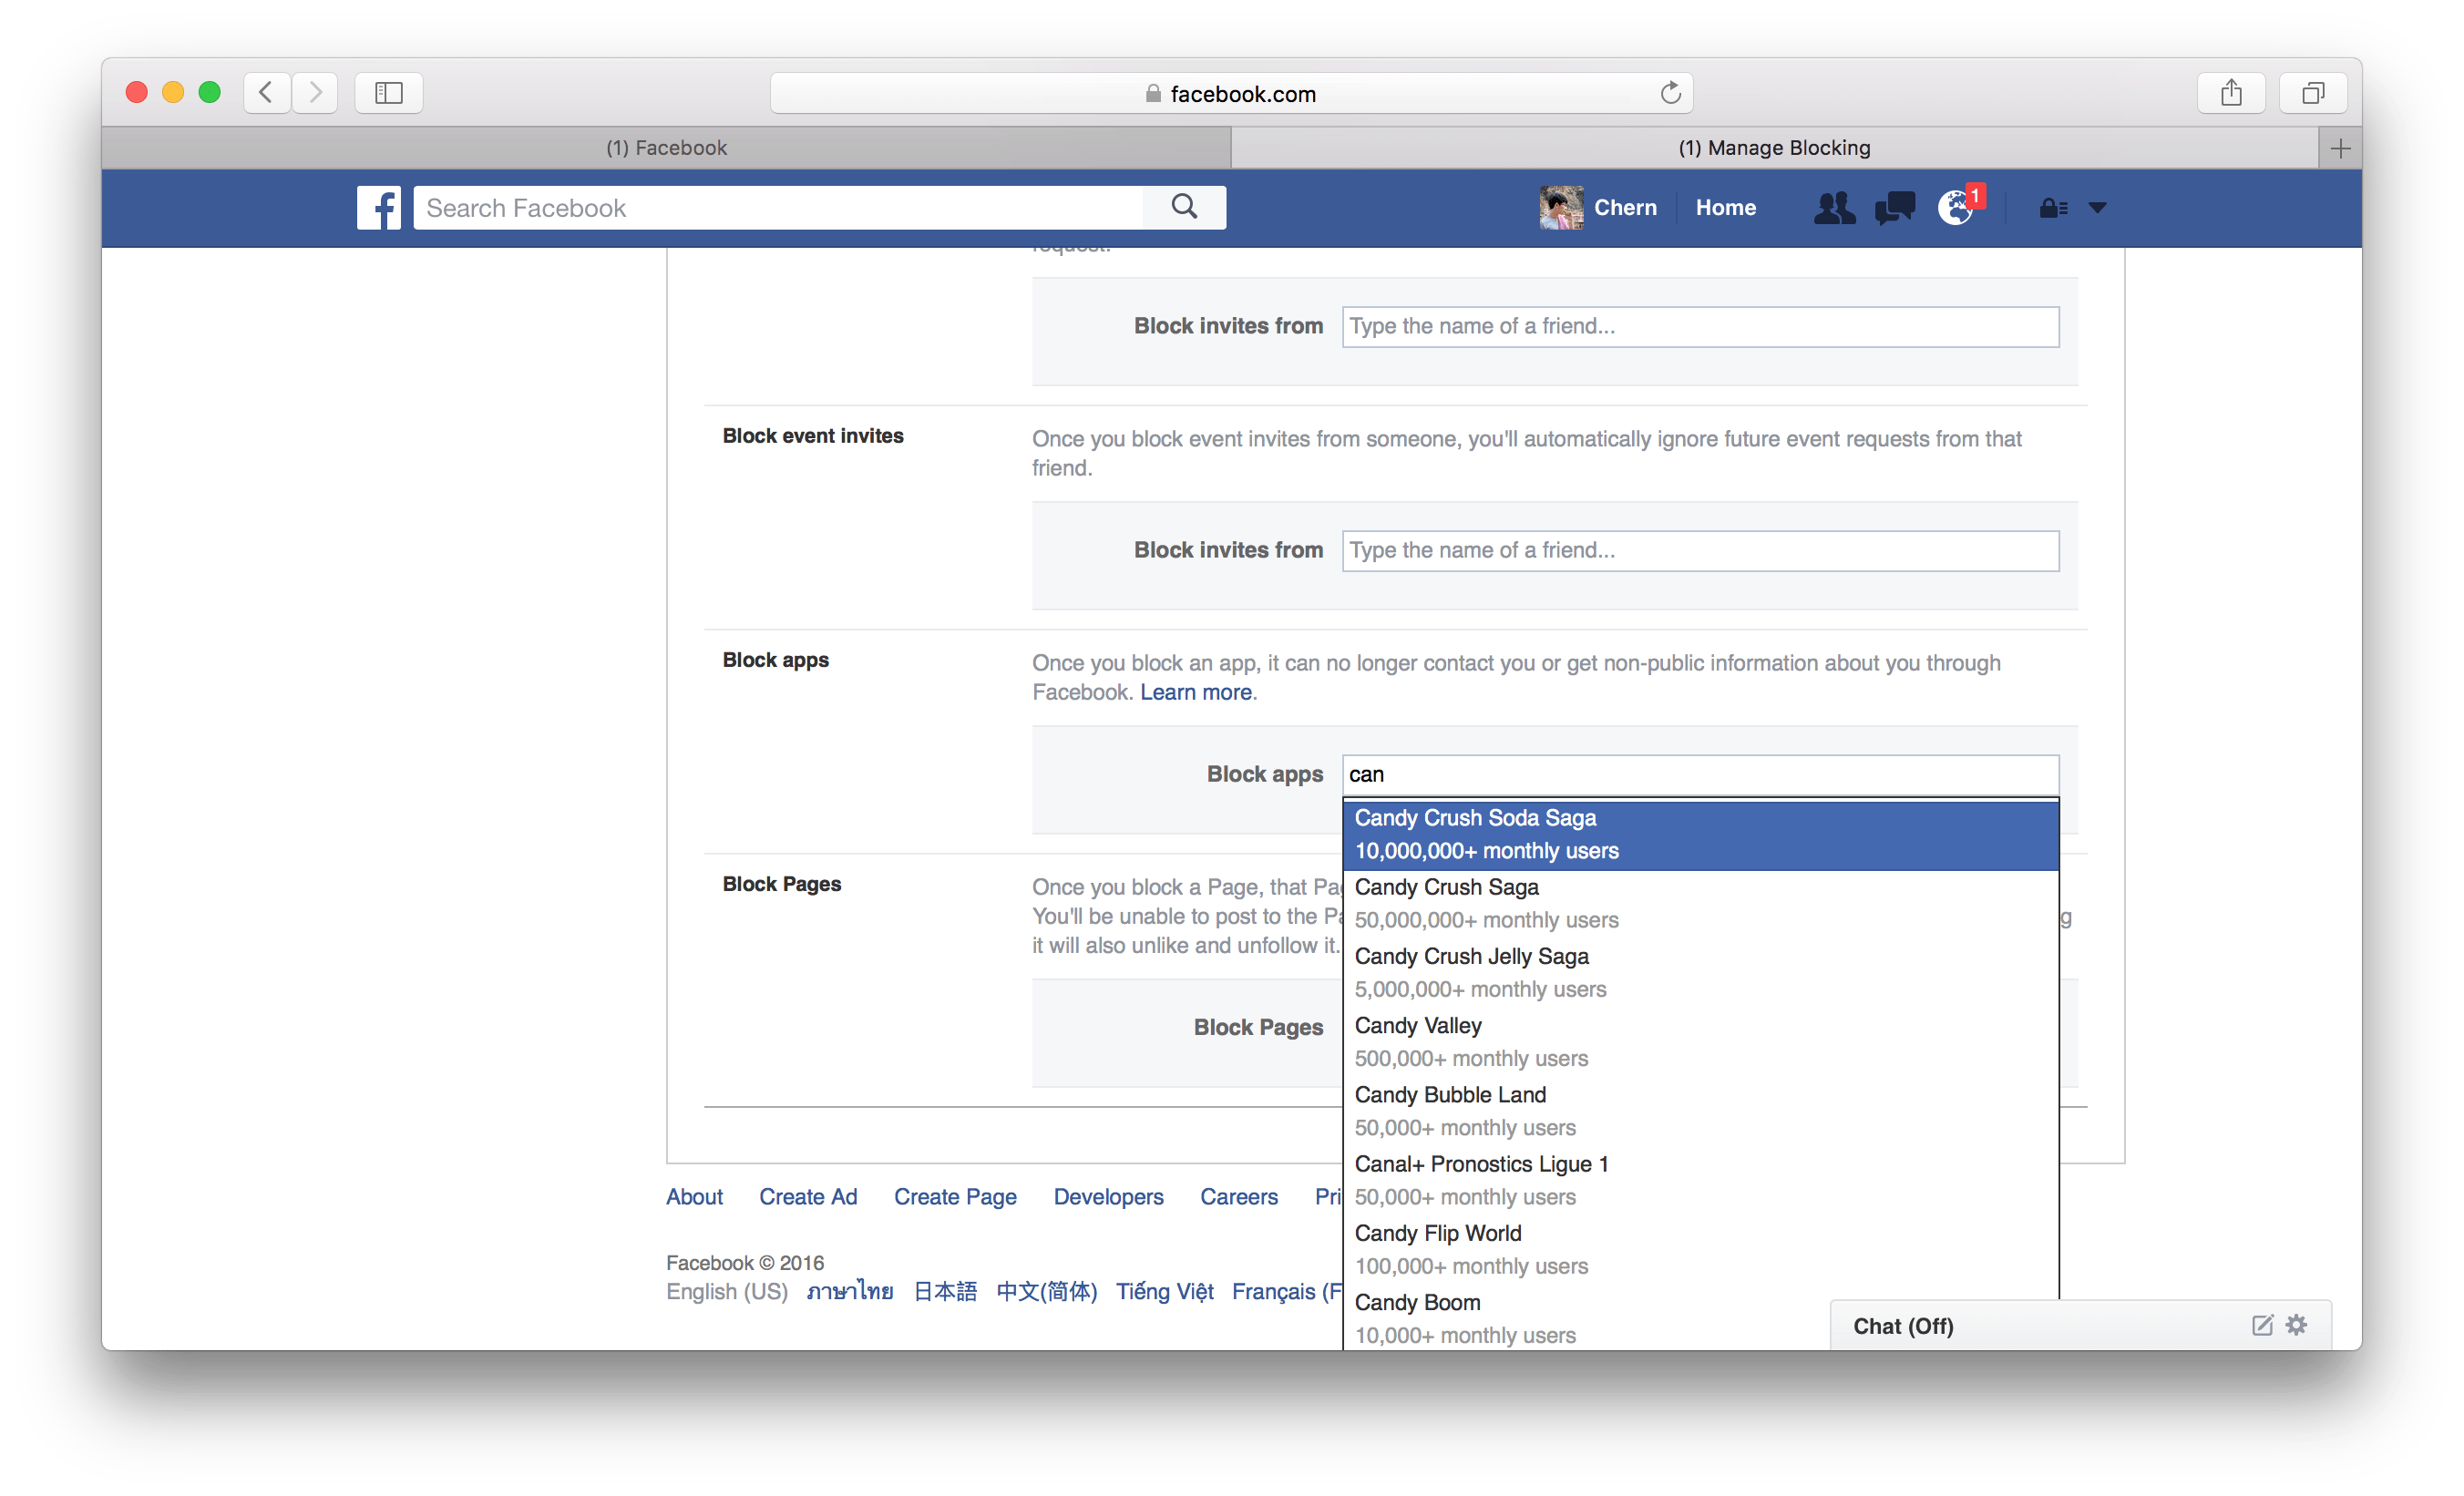Select Candy Valley suggestion
The width and height of the screenshot is (2464, 1496).
[1700, 1041]
